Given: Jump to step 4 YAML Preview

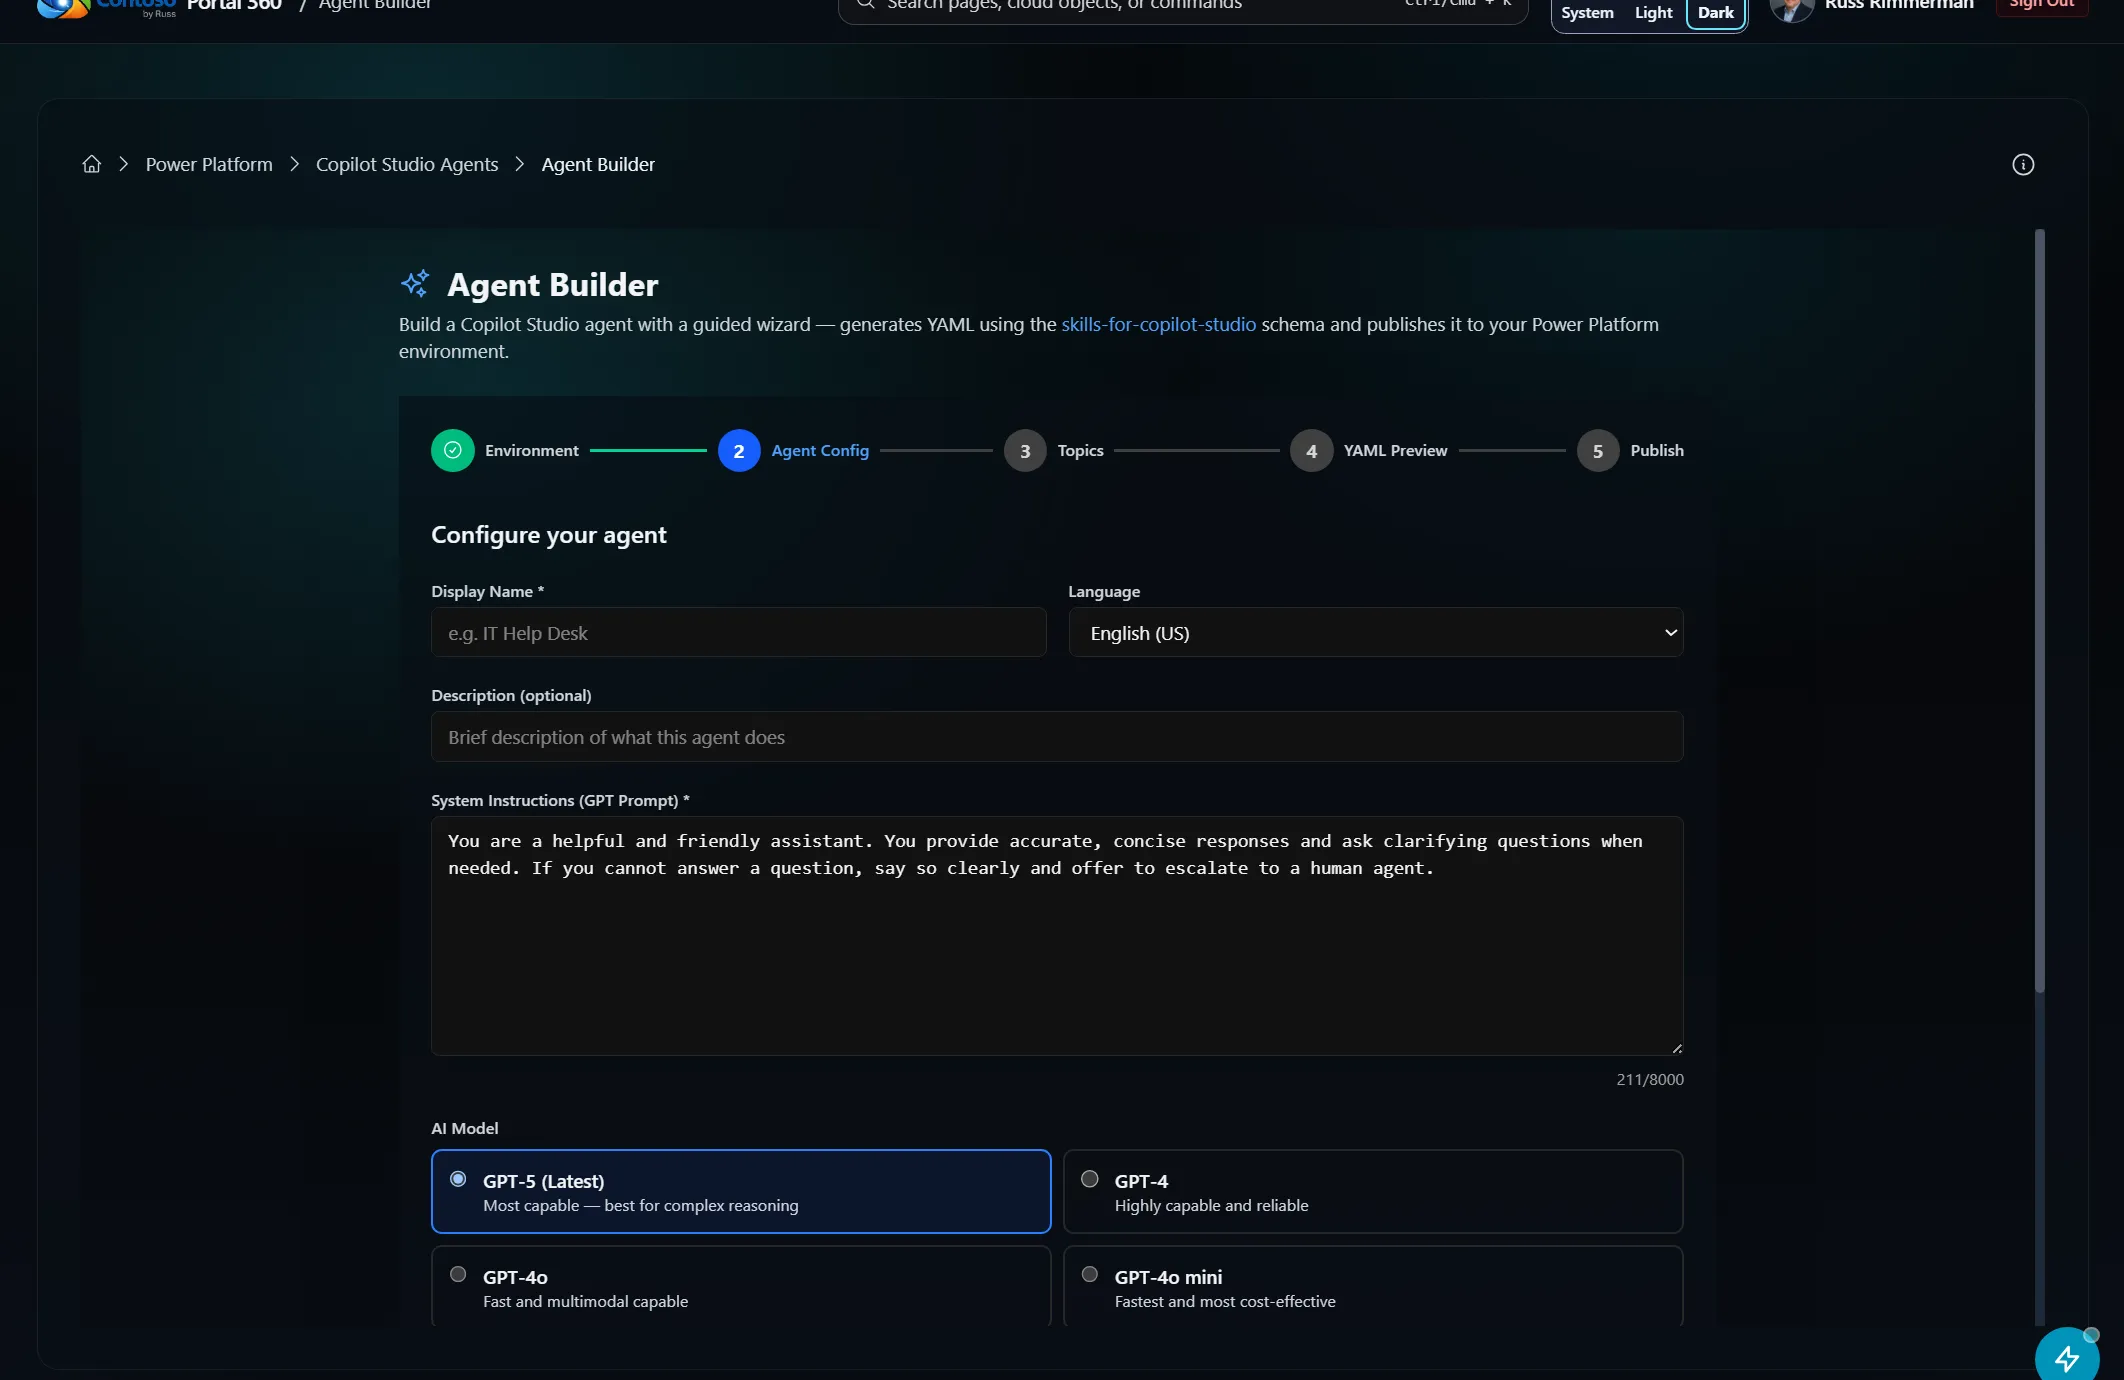Looking at the screenshot, I should tap(1369, 450).
